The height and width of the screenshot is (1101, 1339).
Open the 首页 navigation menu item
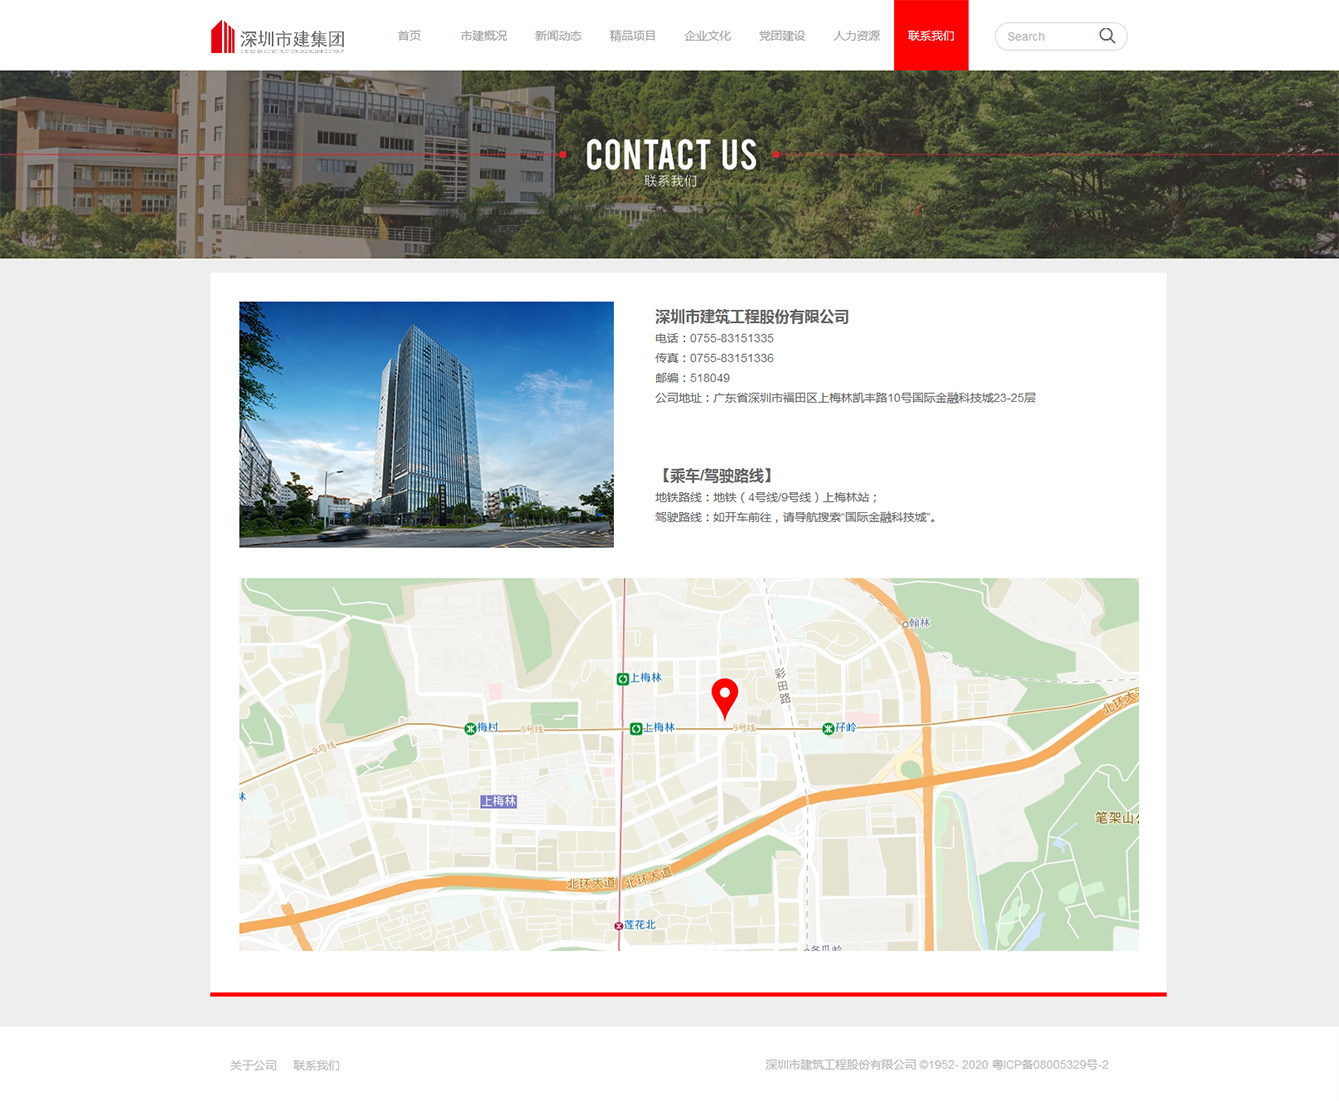[x=409, y=36]
